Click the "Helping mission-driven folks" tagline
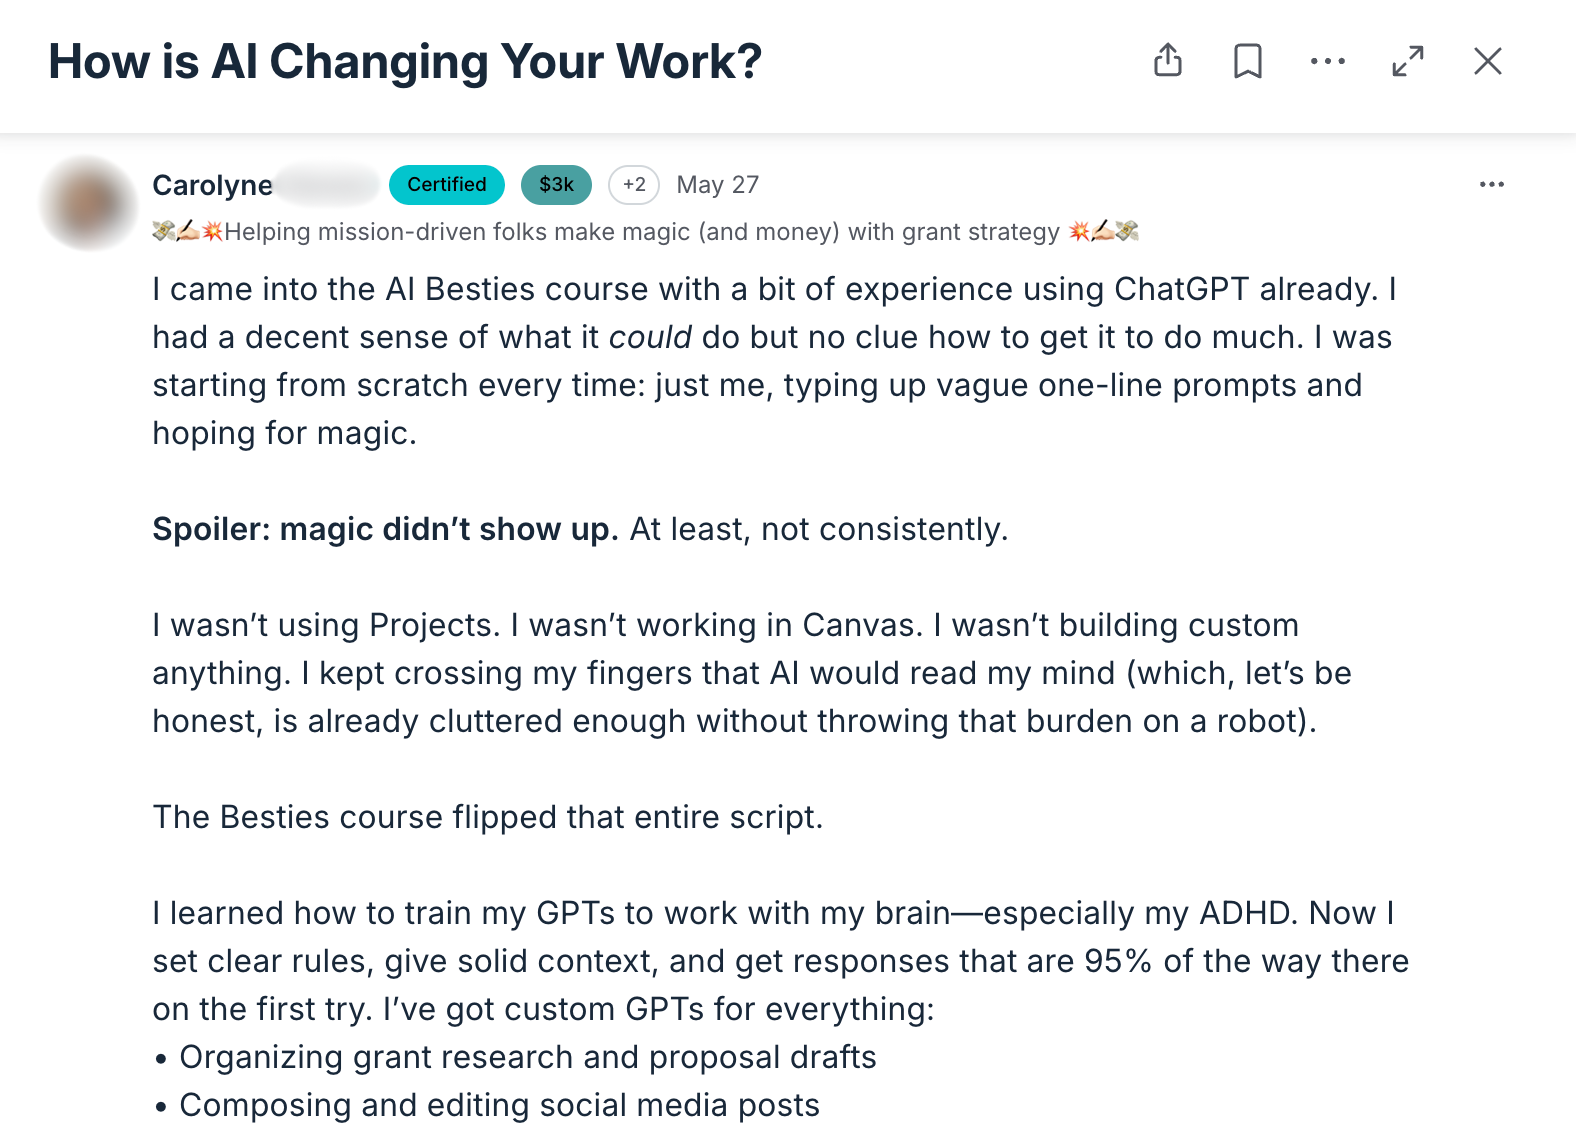Screen dimensions: 1576x1133 click(x=641, y=232)
